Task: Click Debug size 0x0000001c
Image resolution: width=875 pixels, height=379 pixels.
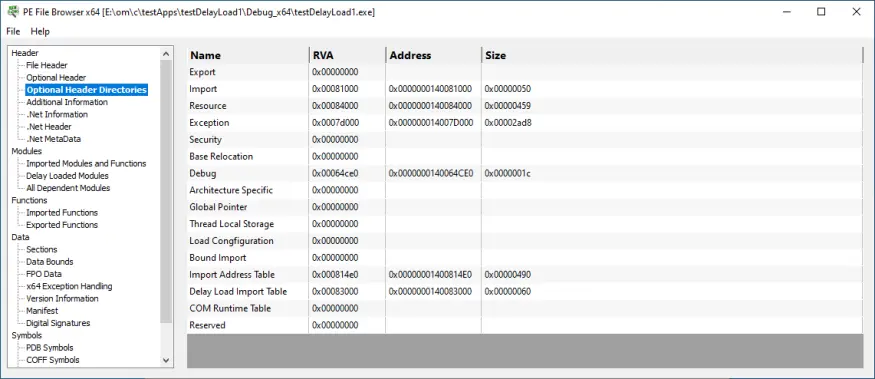Action: 507,173
